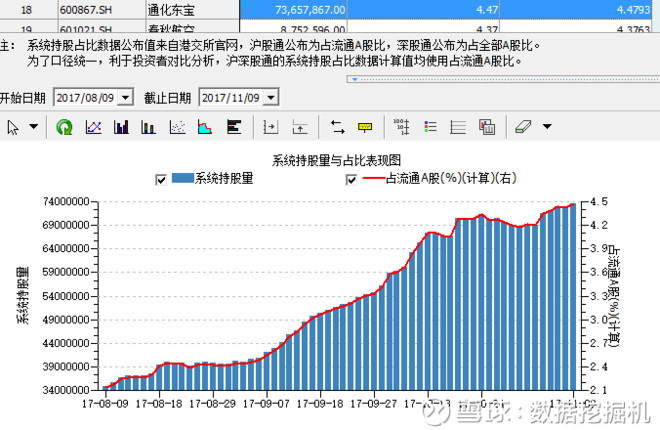The height and width of the screenshot is (430, 660).
Task: Click the blue 系统持股量 legend swatch
Action: click(183, 178)
